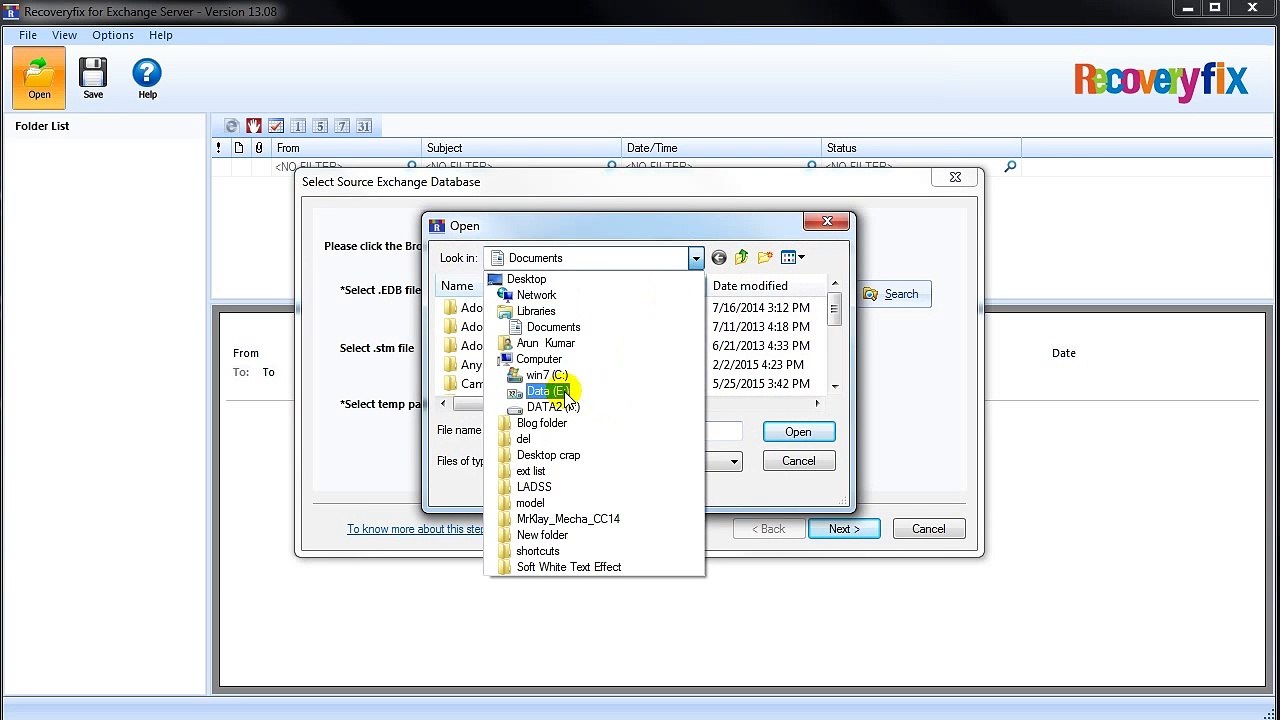Select the Data (E:) drive
1280x720 pixels.
[x=547, y=391]
